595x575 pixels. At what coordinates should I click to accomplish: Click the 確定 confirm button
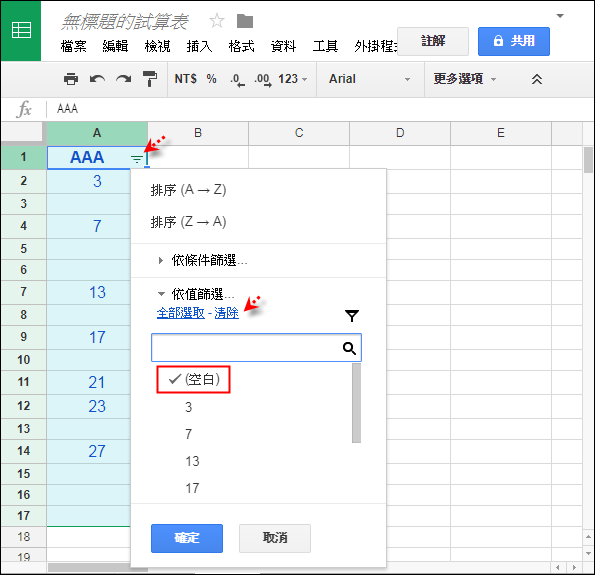tap(187, 538)
